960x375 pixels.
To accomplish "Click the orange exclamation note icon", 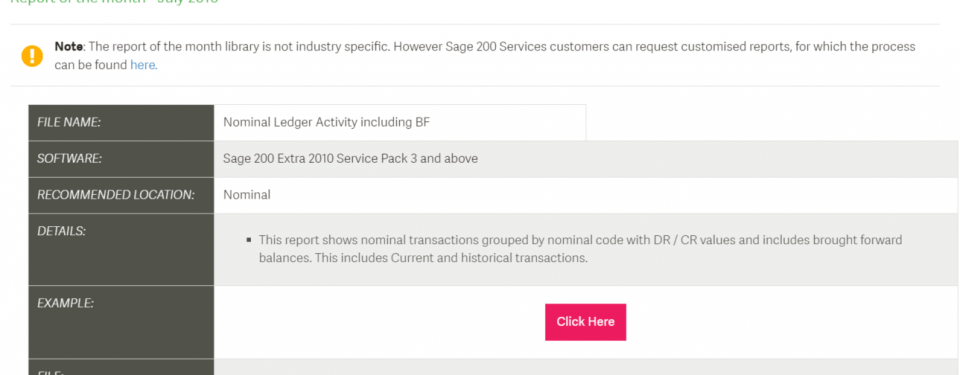I will [32, 56].
